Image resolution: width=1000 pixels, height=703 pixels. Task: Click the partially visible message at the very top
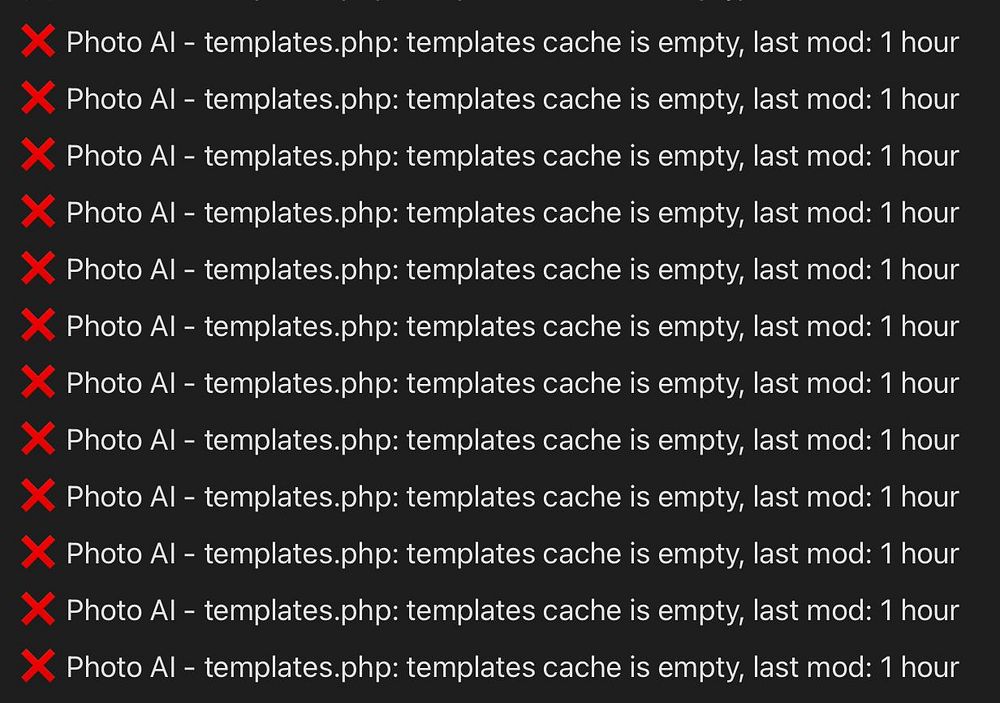click(x=500, y=3)
